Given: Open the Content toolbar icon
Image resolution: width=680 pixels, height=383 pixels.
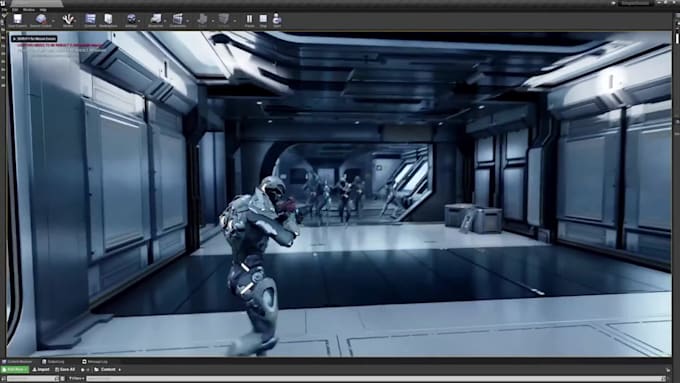Looking at the screenshot, I should click(90, 20).
